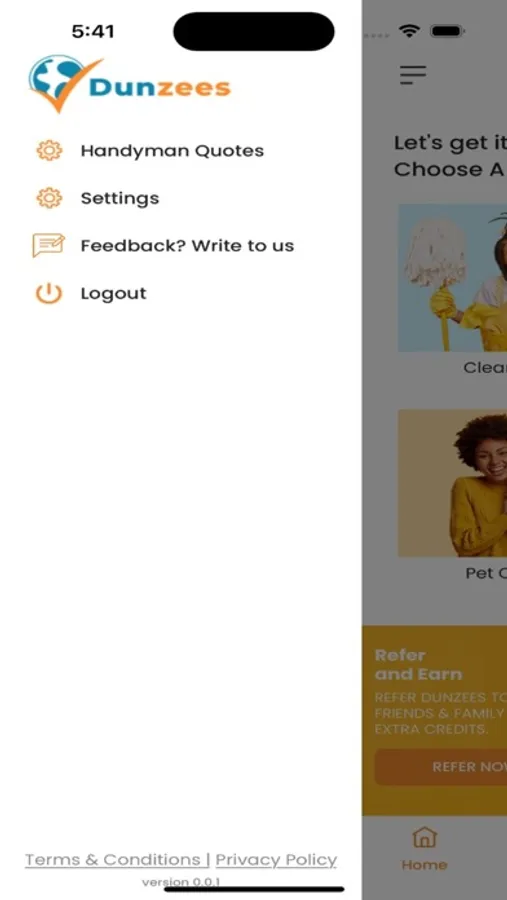This screenshot has height=900, width=507.
Task: Open the Terms & Conditions link
Action: click(x=113, y=860)
